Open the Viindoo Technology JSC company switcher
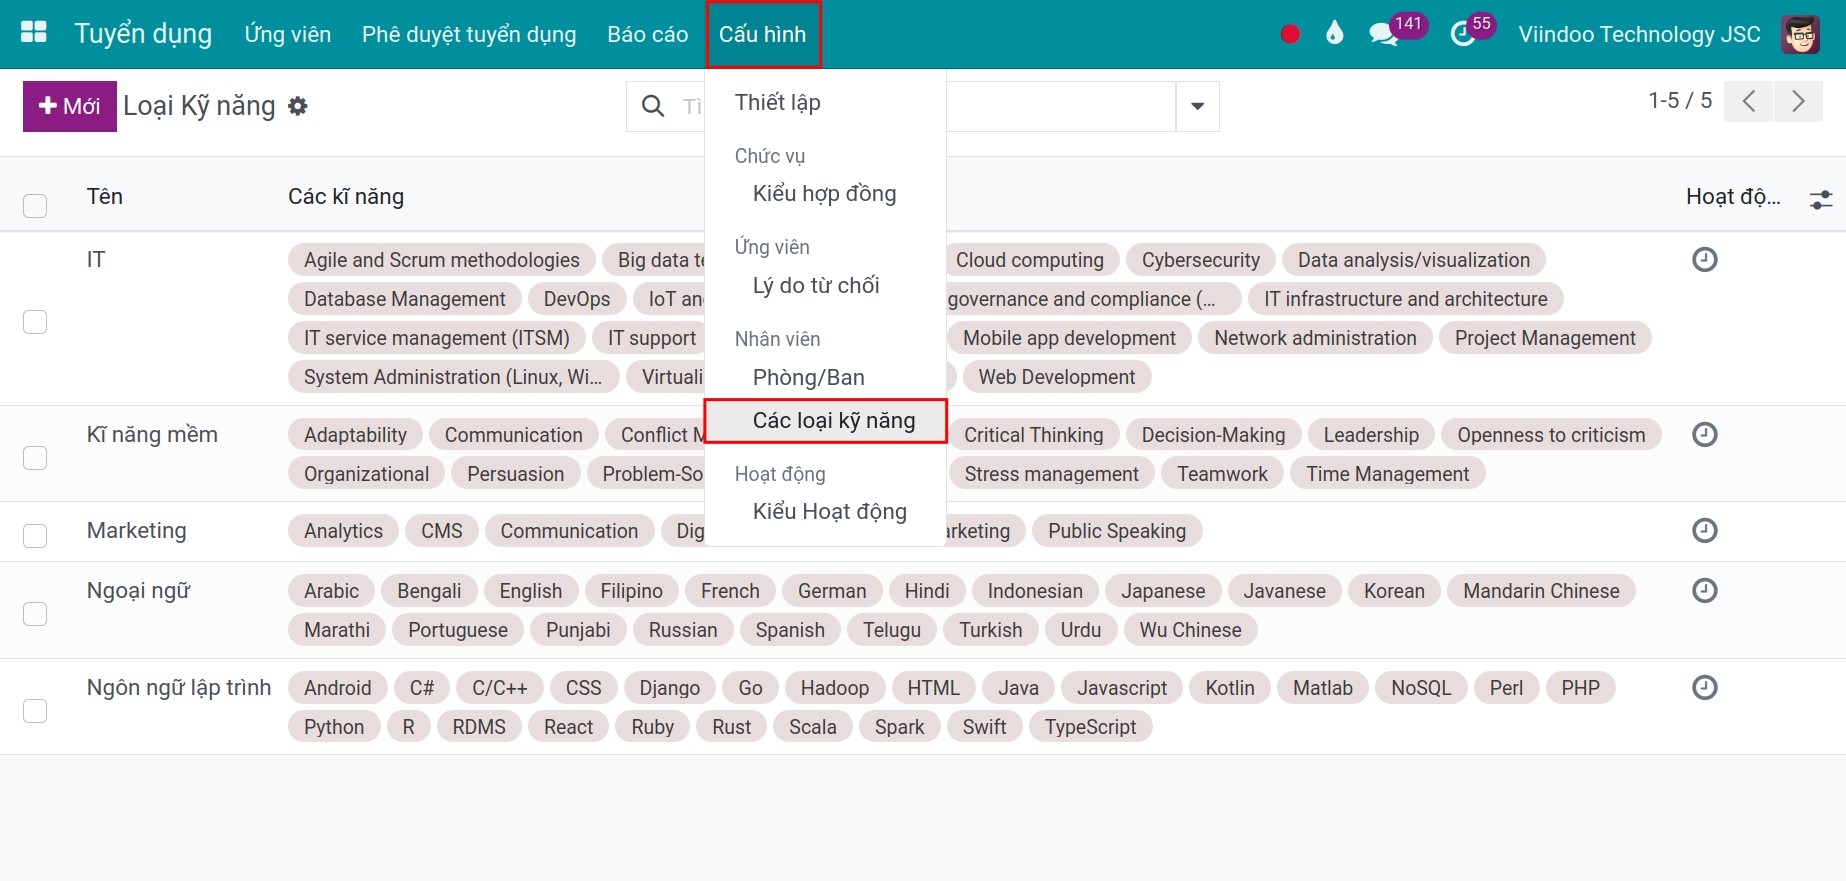The width and height of the screenshot is (1846, 881). point(1639,34)
